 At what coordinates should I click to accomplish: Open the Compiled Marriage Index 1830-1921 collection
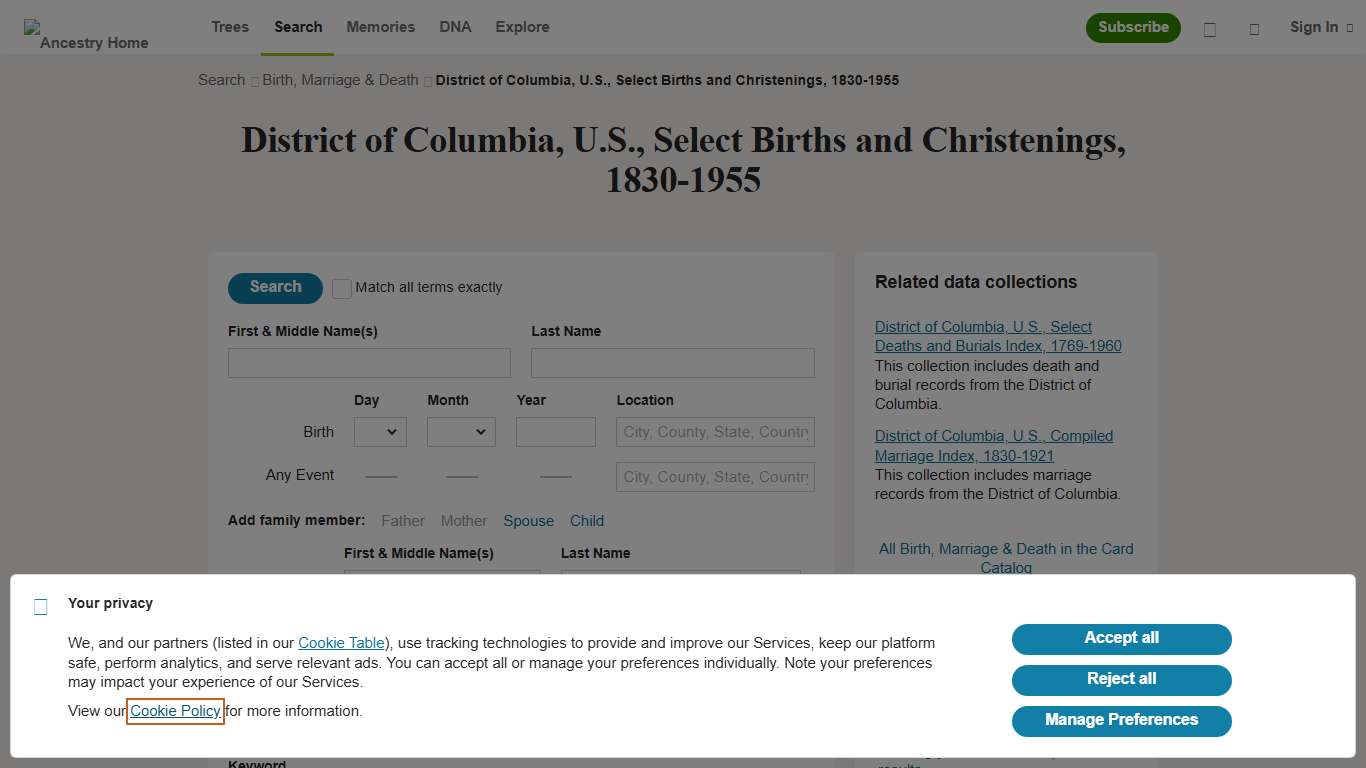994,445
